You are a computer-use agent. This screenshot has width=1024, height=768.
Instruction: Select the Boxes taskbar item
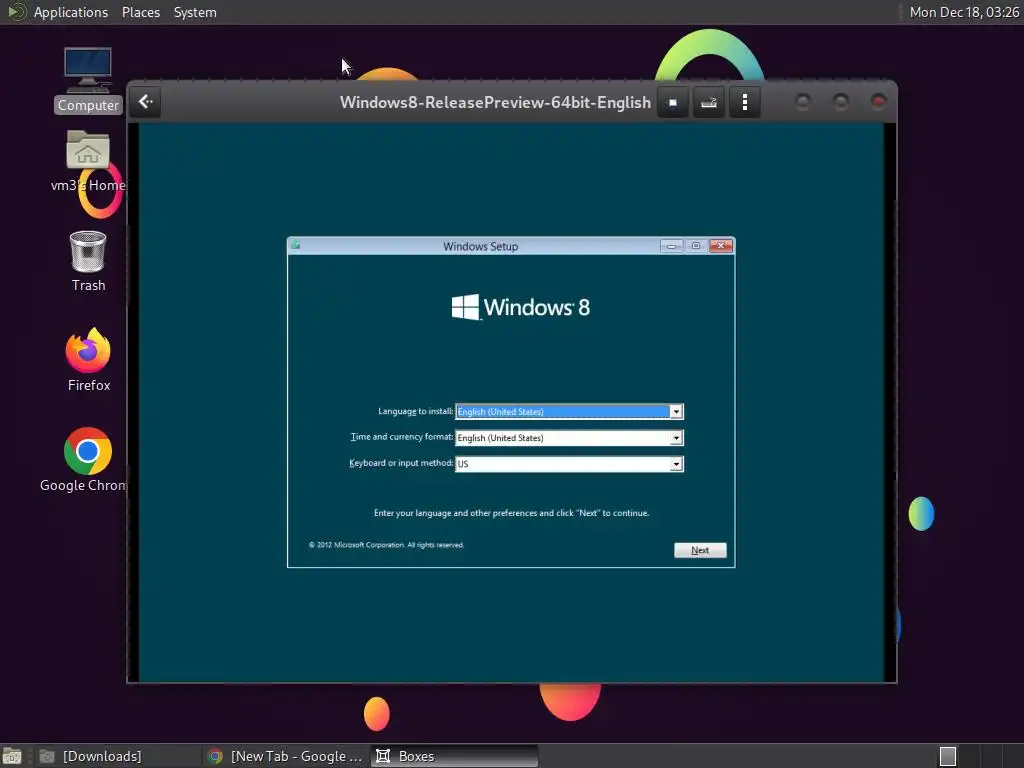[x=454, y=756]
